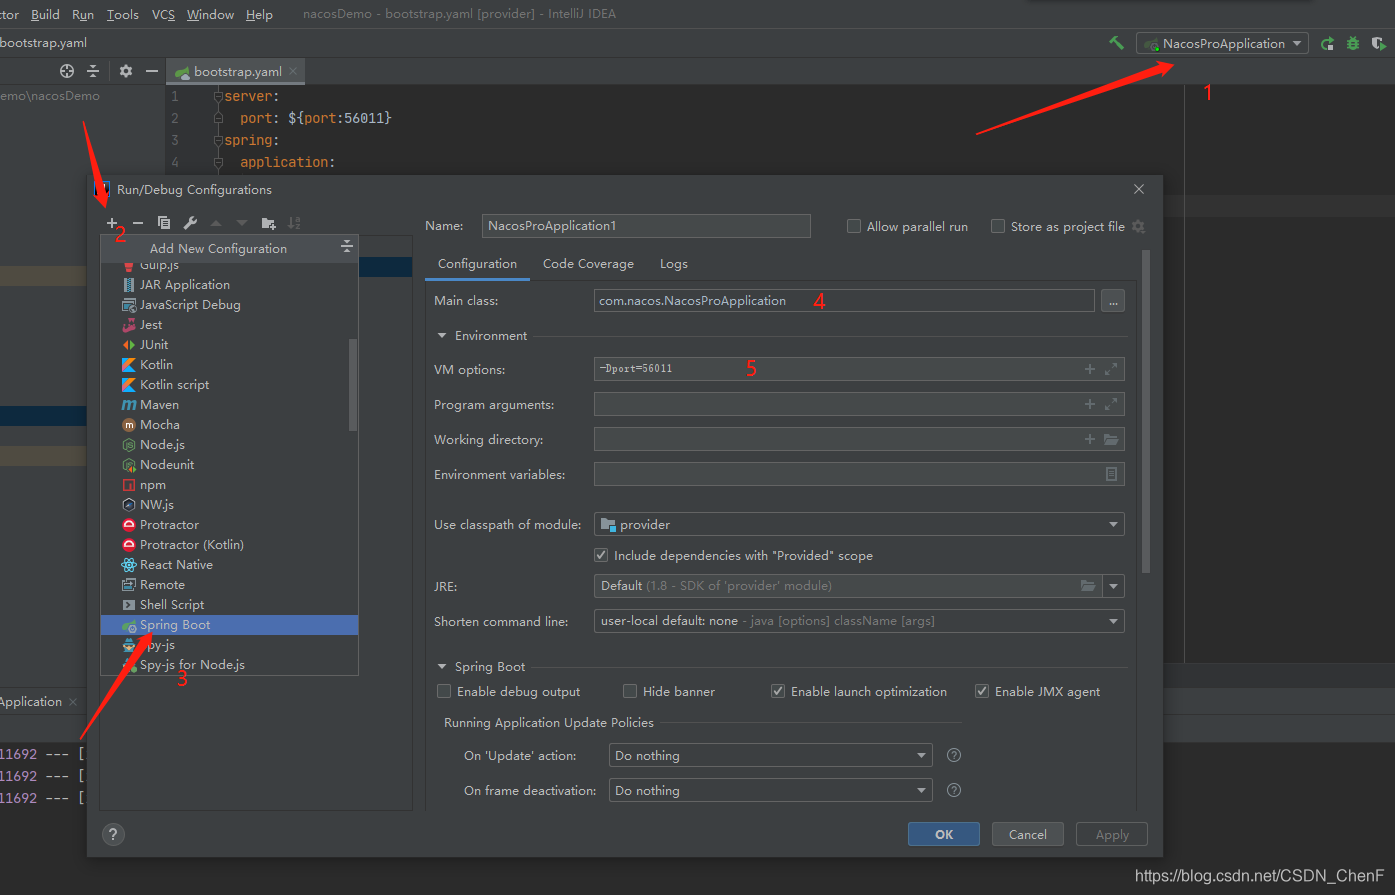Click the Sort Configurations alphabetically icon
The width and height of the screenshot is (1395, 895).
pyautogui.click(x=294, y=223)
